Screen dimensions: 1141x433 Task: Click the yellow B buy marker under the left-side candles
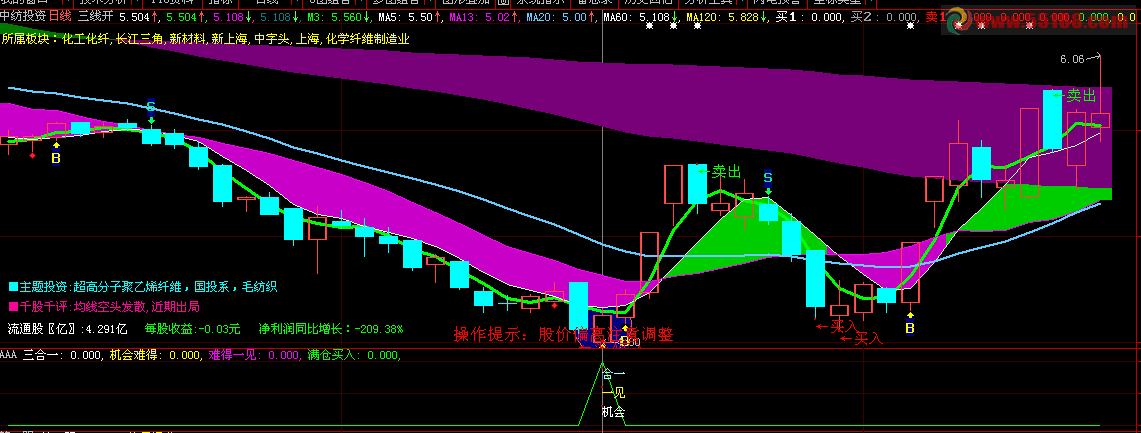56,157
